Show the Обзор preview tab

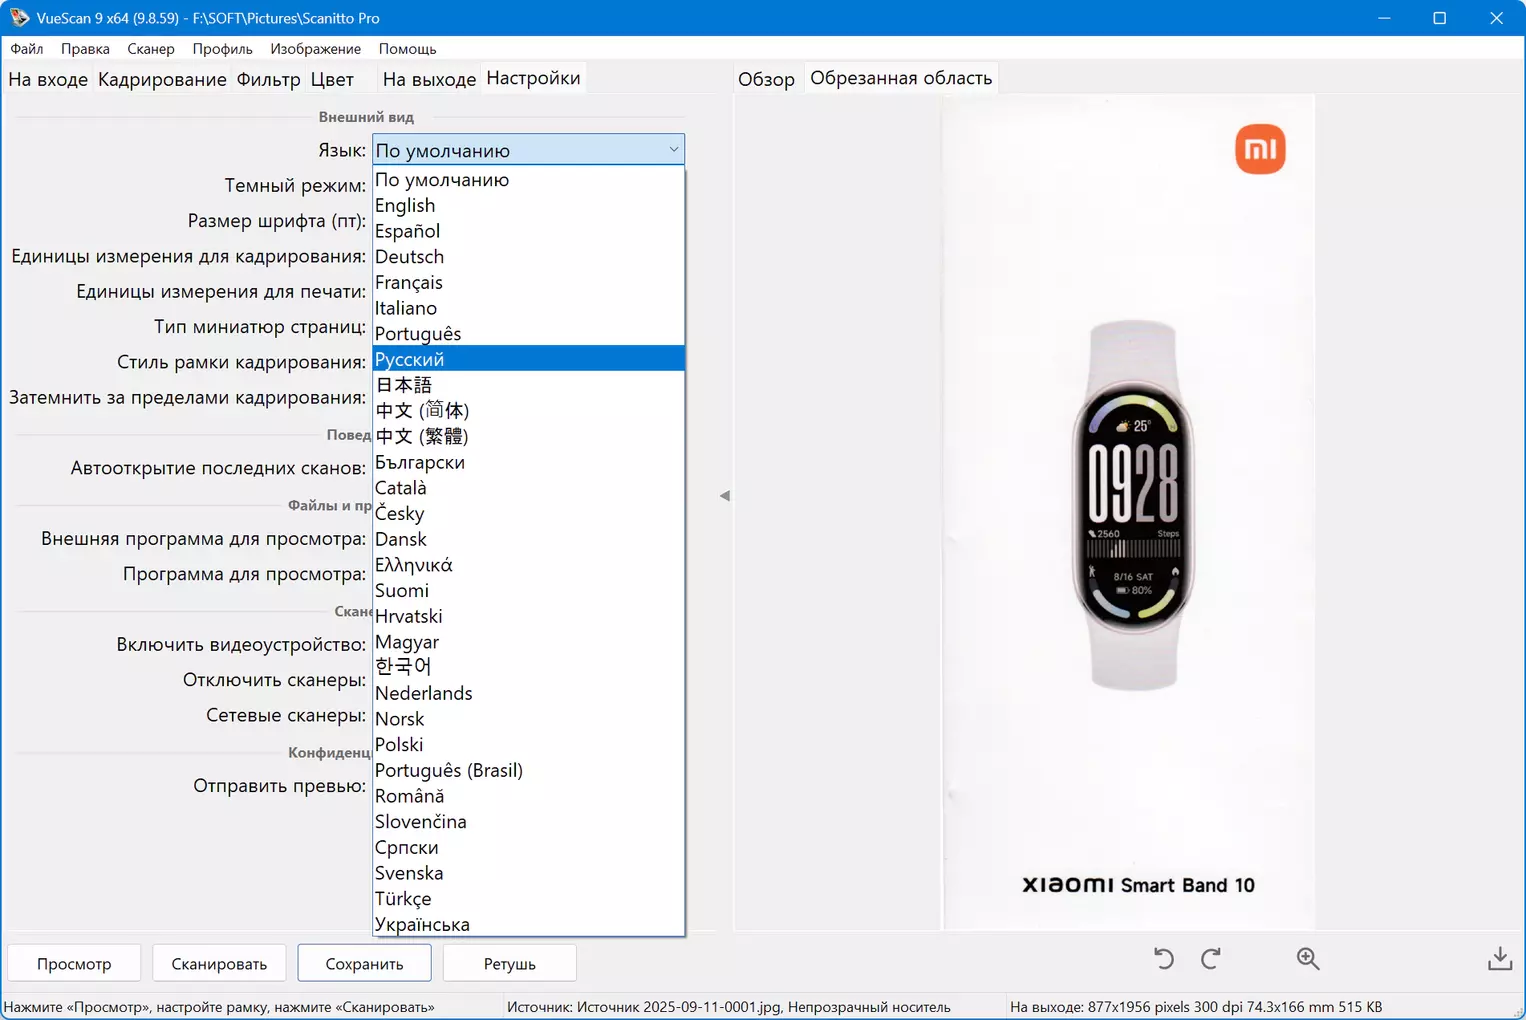pyautogui.click(x=766, y=79)
